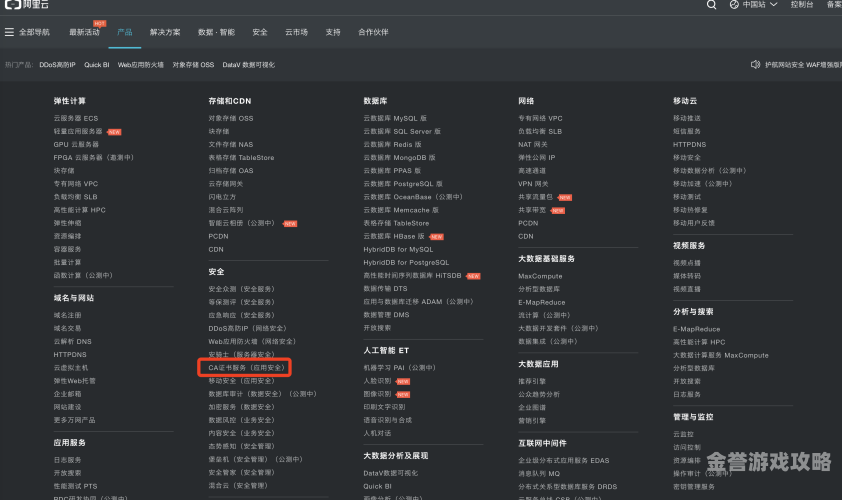This screenshot has height=500, width=842.
Task: Open the 合作伙伴 menu
Action: pyautogui.click(x=373, y=32)
